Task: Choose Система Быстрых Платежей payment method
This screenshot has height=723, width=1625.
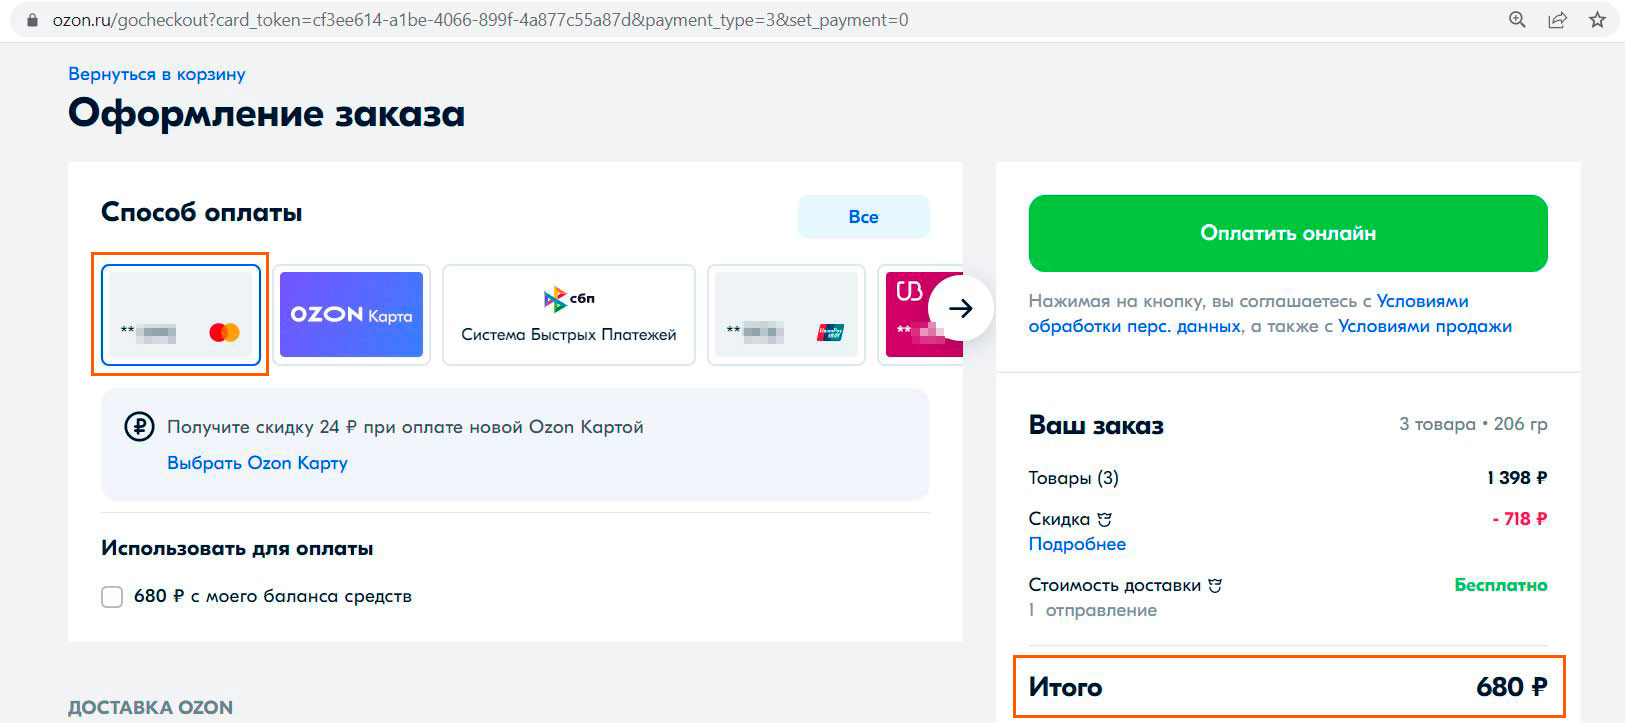Action: click(568, 314)
